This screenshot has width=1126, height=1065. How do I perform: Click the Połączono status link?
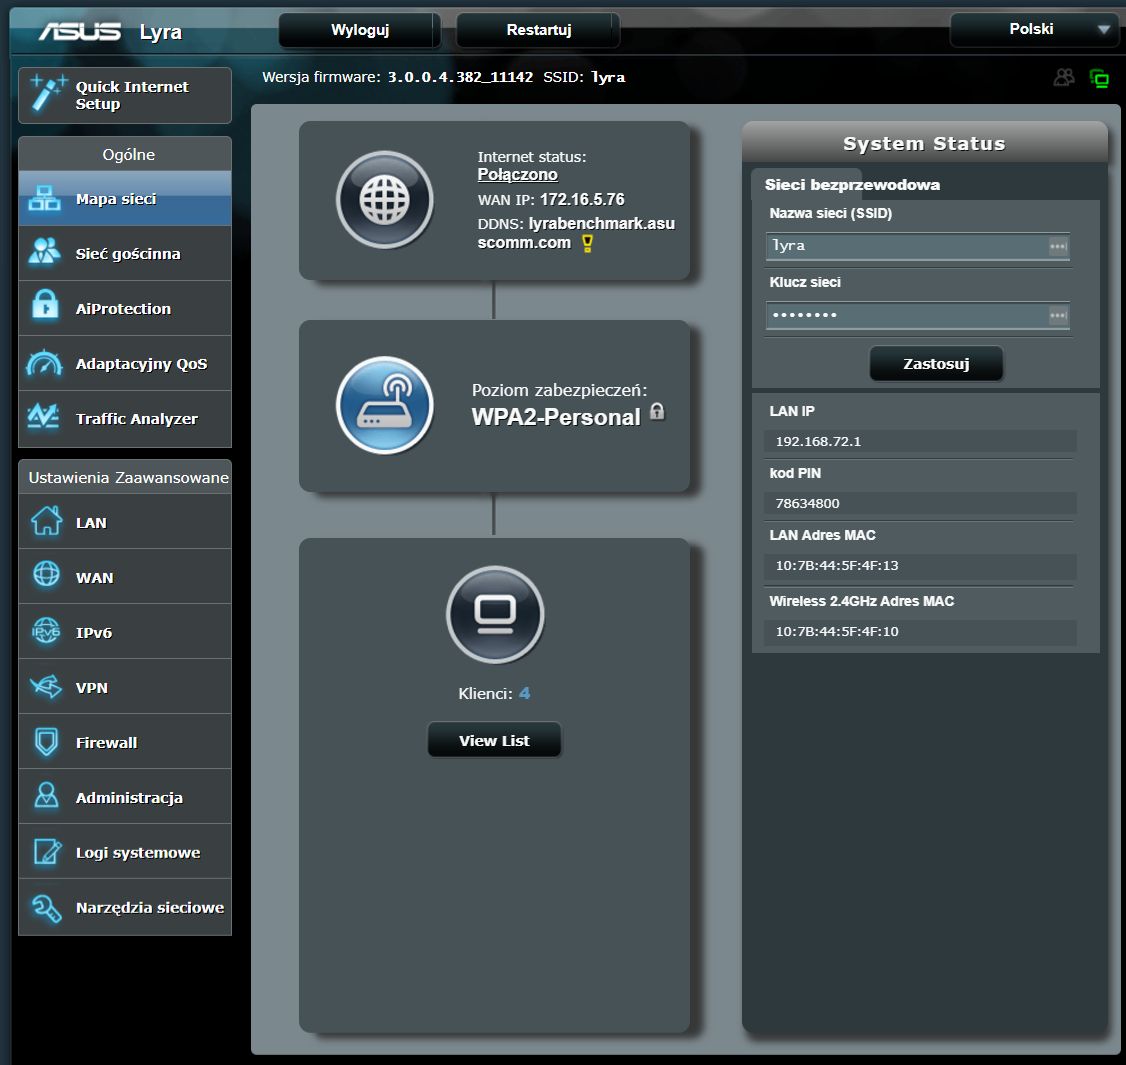click(x=517, y=175)
